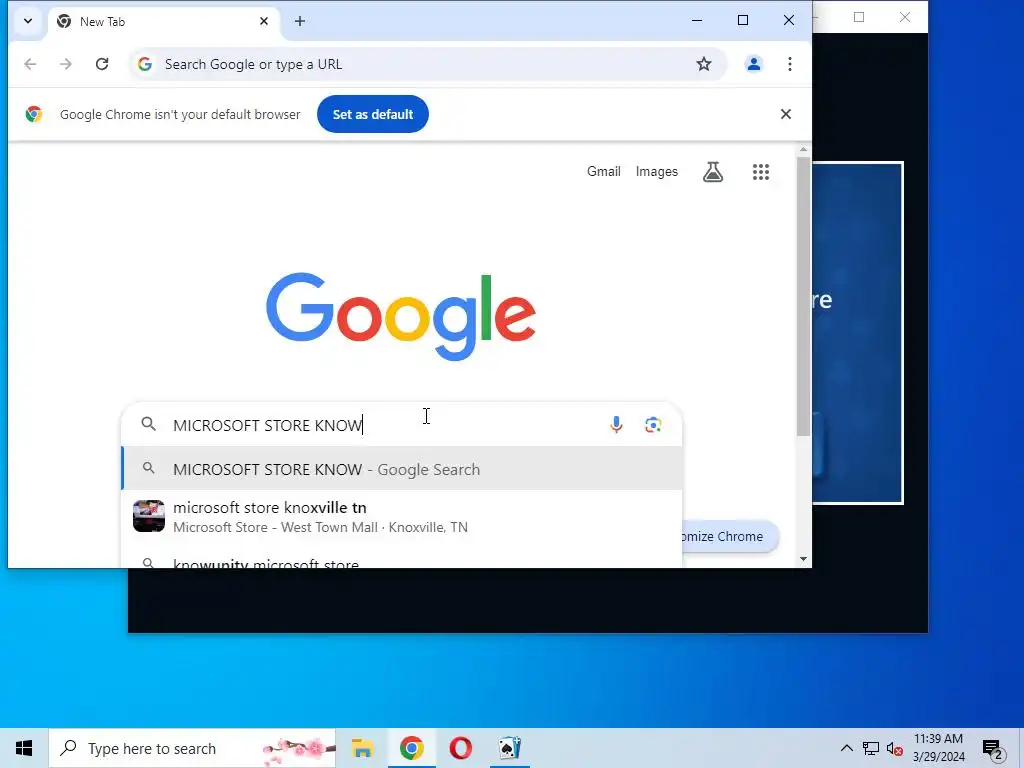The image size is (1024, 768).
Task: Click the muted volume tray icon
Action: point(895,748)
